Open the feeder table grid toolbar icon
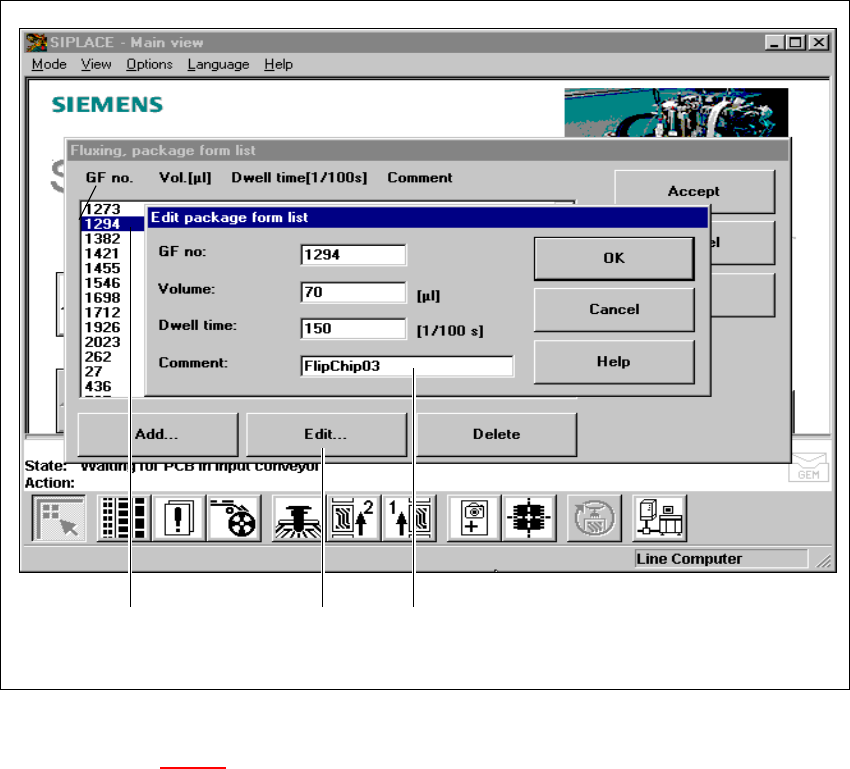This screenshot has width=850, height=769. [124, 518]
